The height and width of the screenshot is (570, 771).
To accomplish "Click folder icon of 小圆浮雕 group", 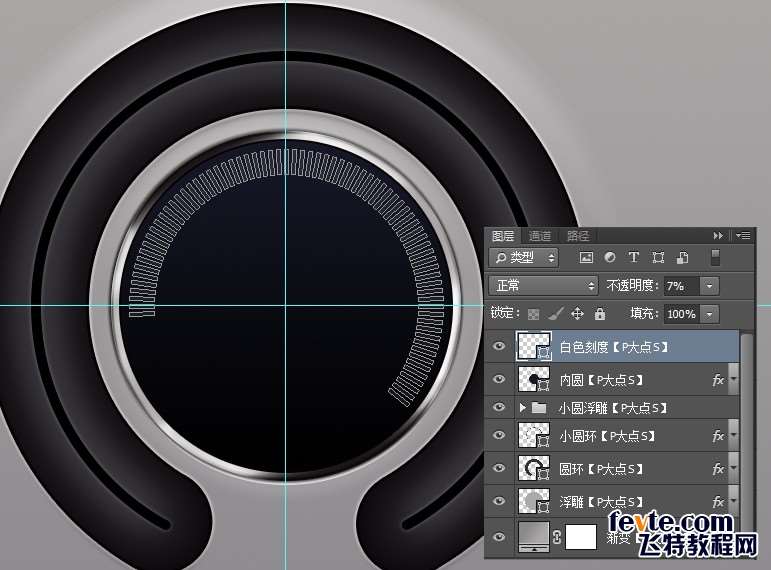I will [539, 408].
